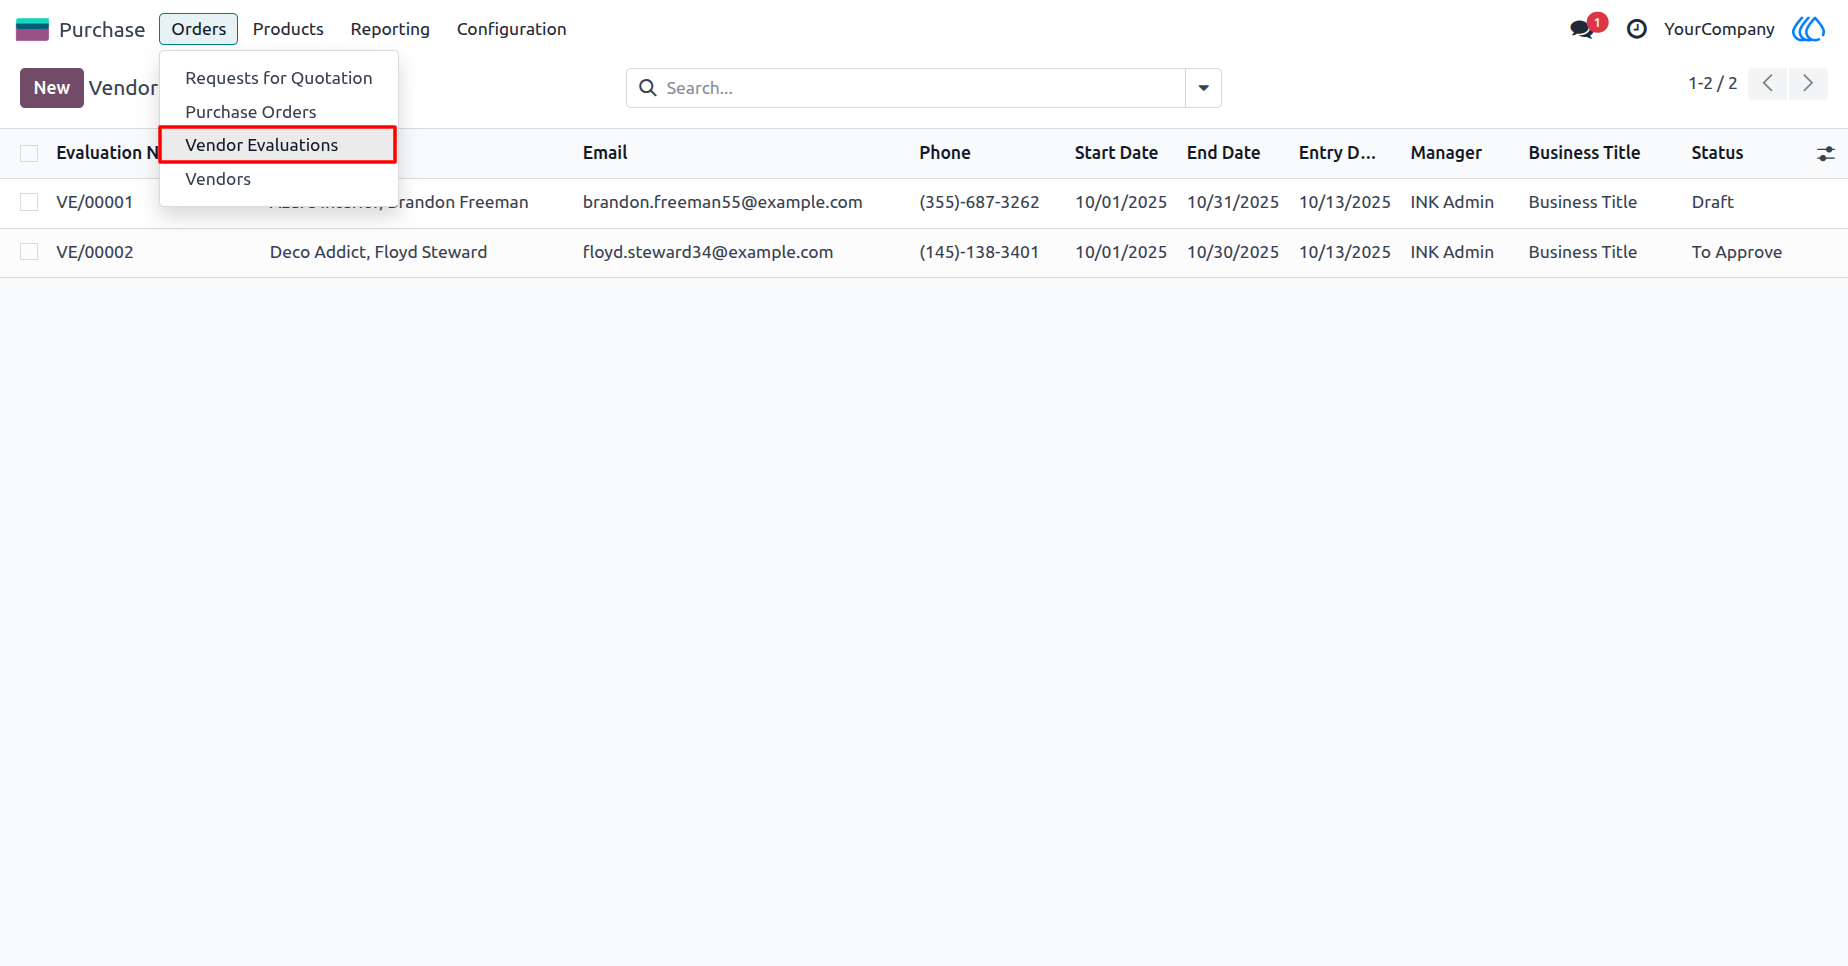Open the activities clock icon
Viewport: 1848px width, 966px height.
1637,29
